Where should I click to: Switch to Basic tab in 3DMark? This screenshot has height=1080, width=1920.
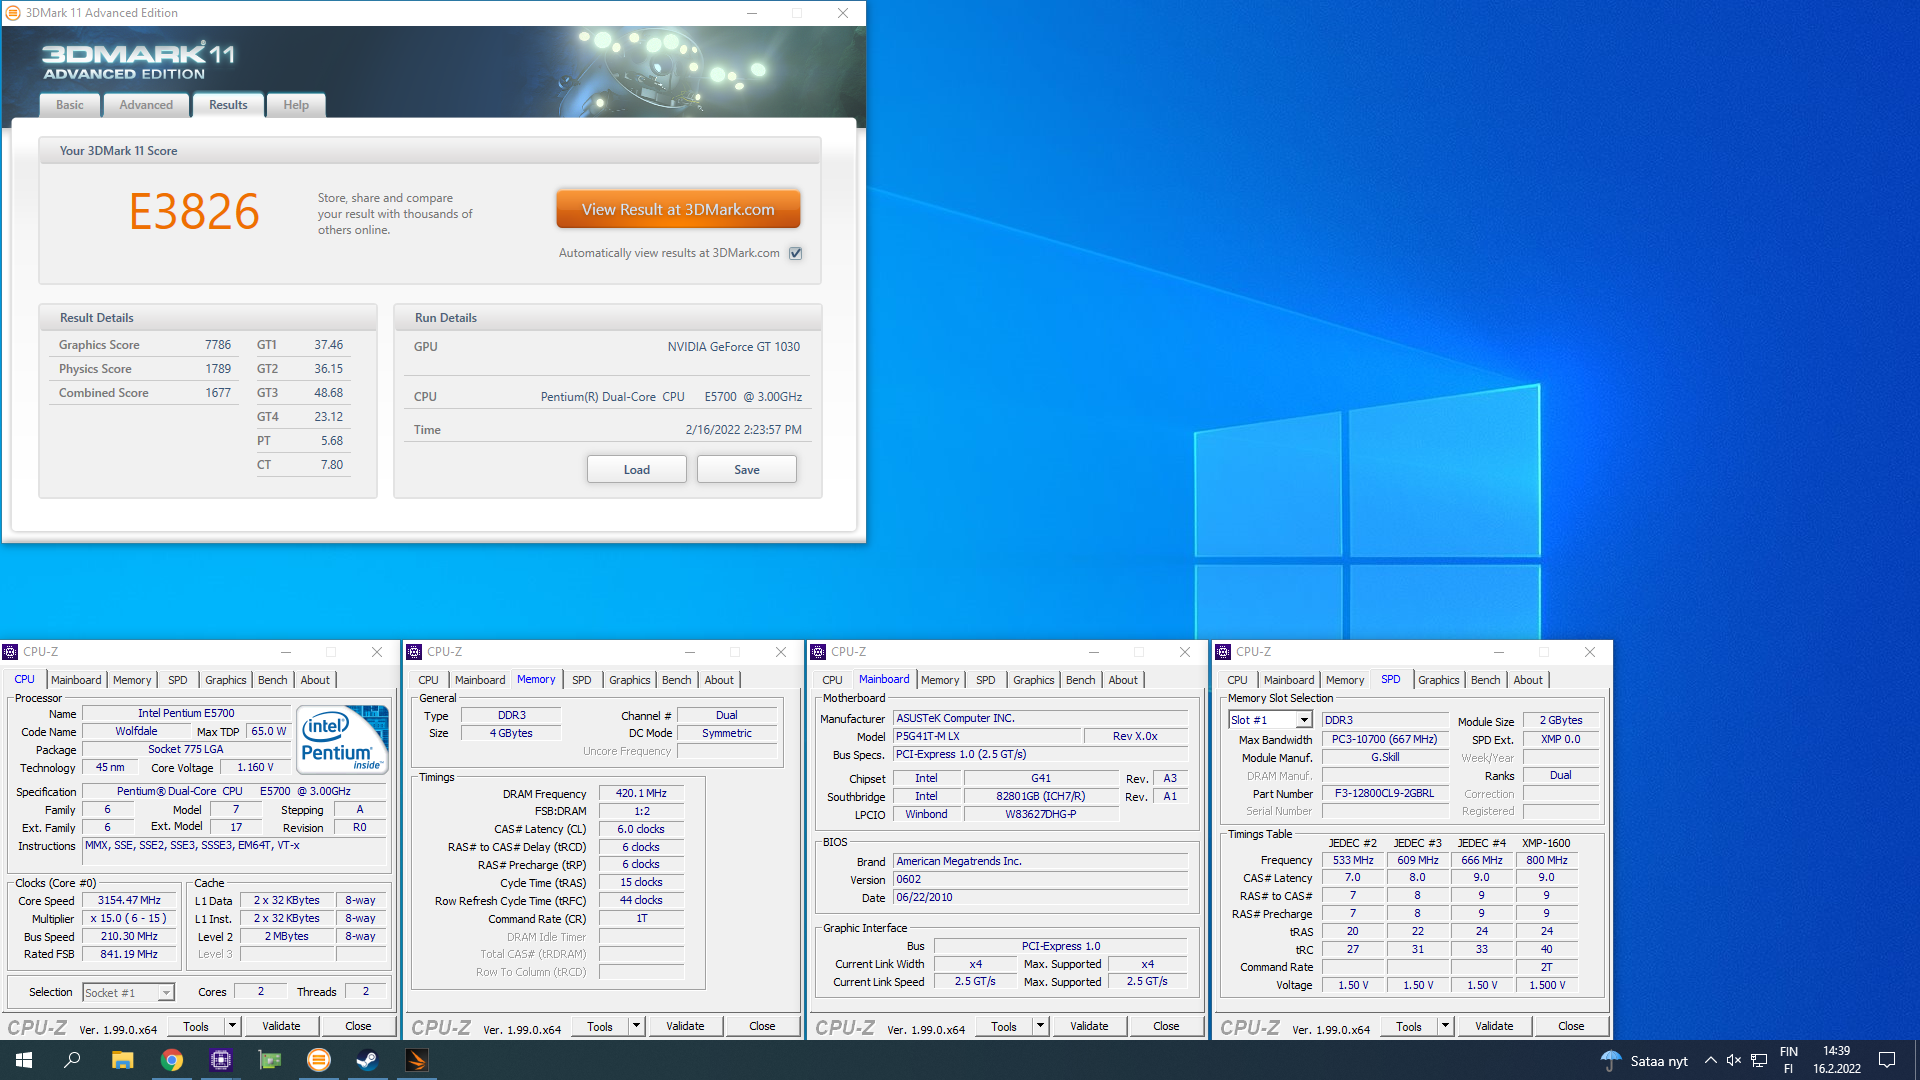pyautogui.click(x=70, y=105)
